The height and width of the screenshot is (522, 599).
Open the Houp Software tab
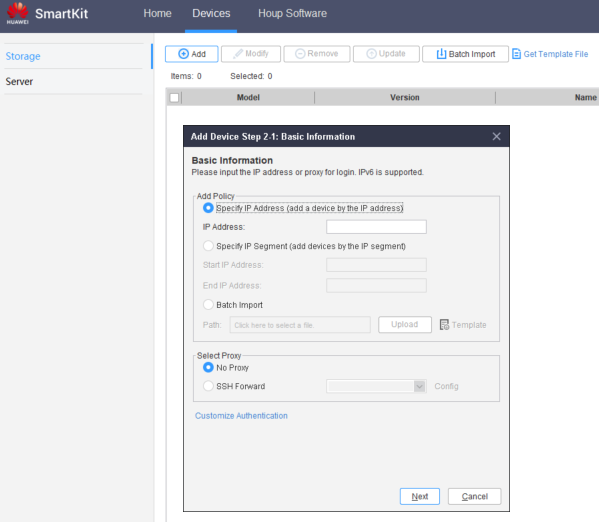click(292, 13)
